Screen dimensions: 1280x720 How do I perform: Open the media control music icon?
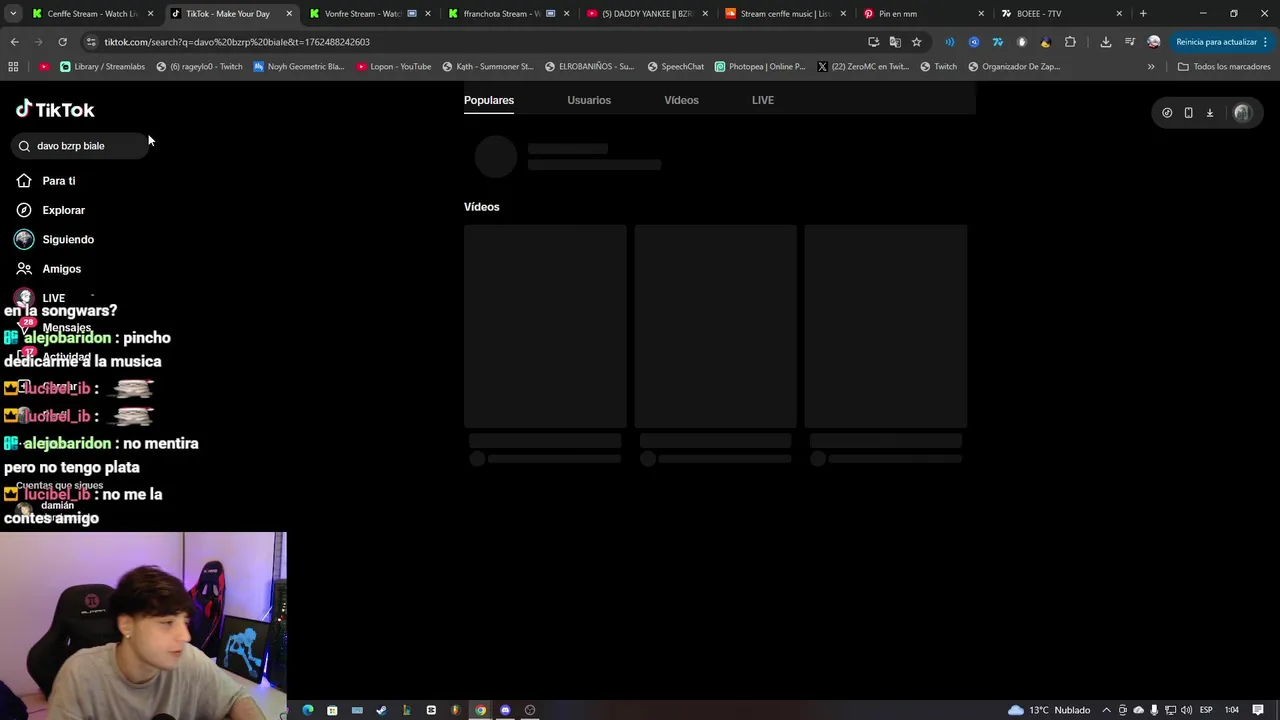pyautogui.click(x=1129, y=42)
